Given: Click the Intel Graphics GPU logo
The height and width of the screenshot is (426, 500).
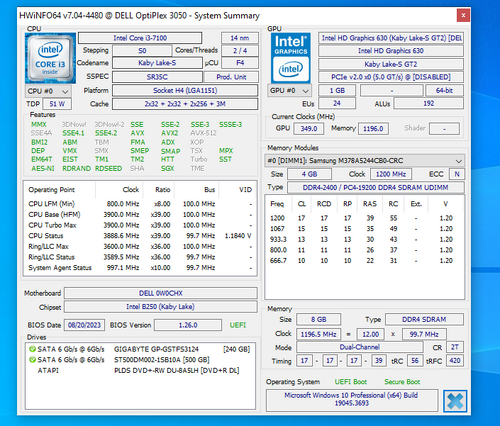Looking at the screenshot, I should click(291, 58).
